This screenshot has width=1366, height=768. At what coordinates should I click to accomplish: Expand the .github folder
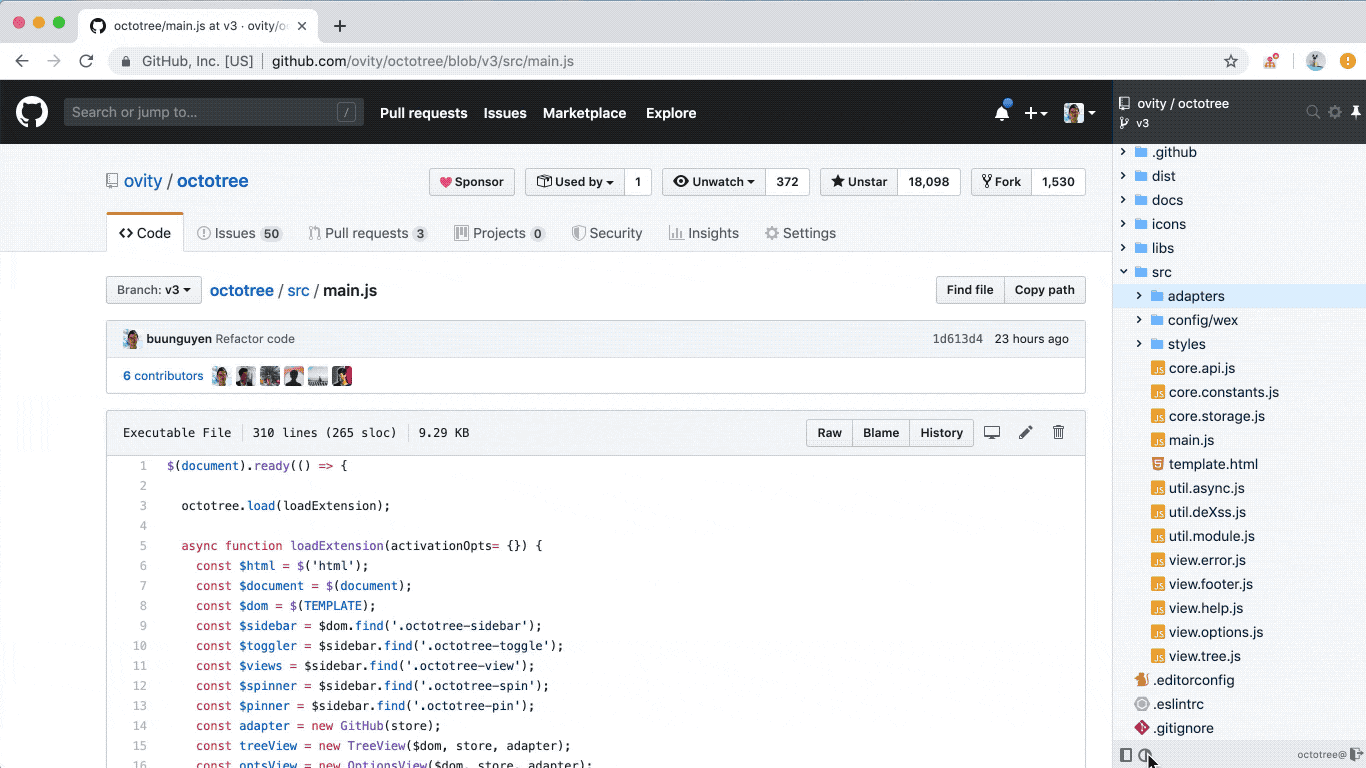(x=1124, y=152)
